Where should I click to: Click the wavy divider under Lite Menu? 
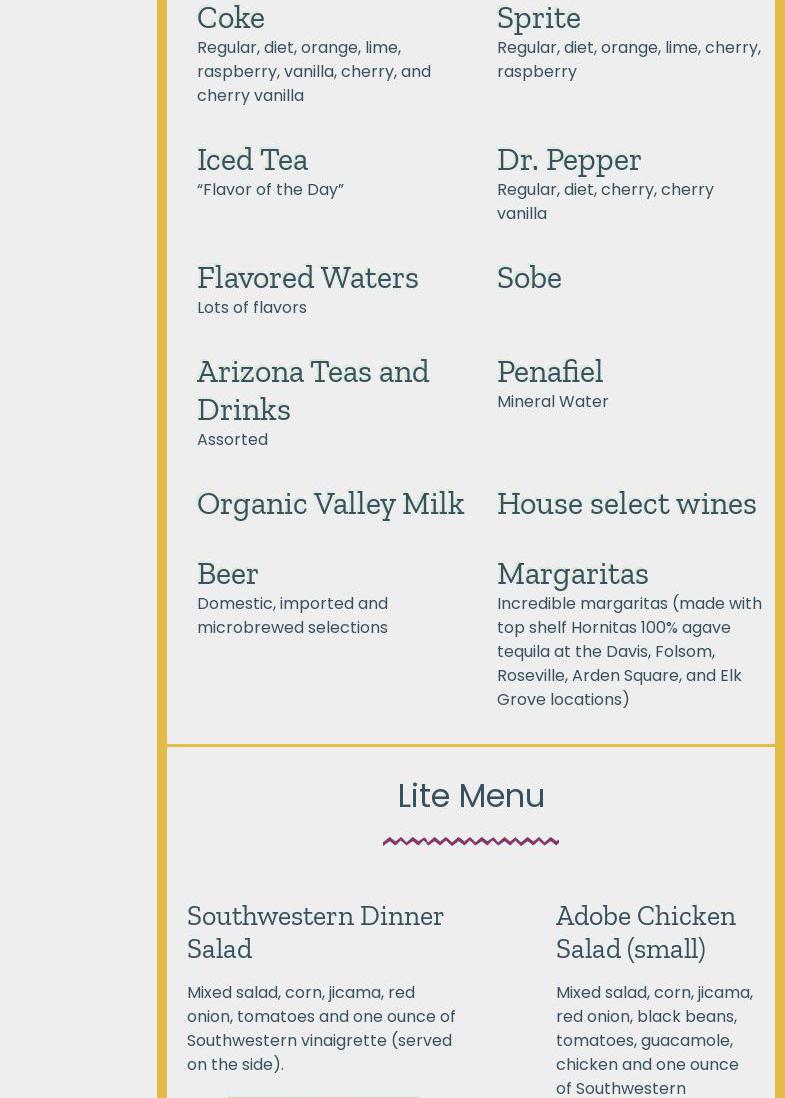[471, 841]
